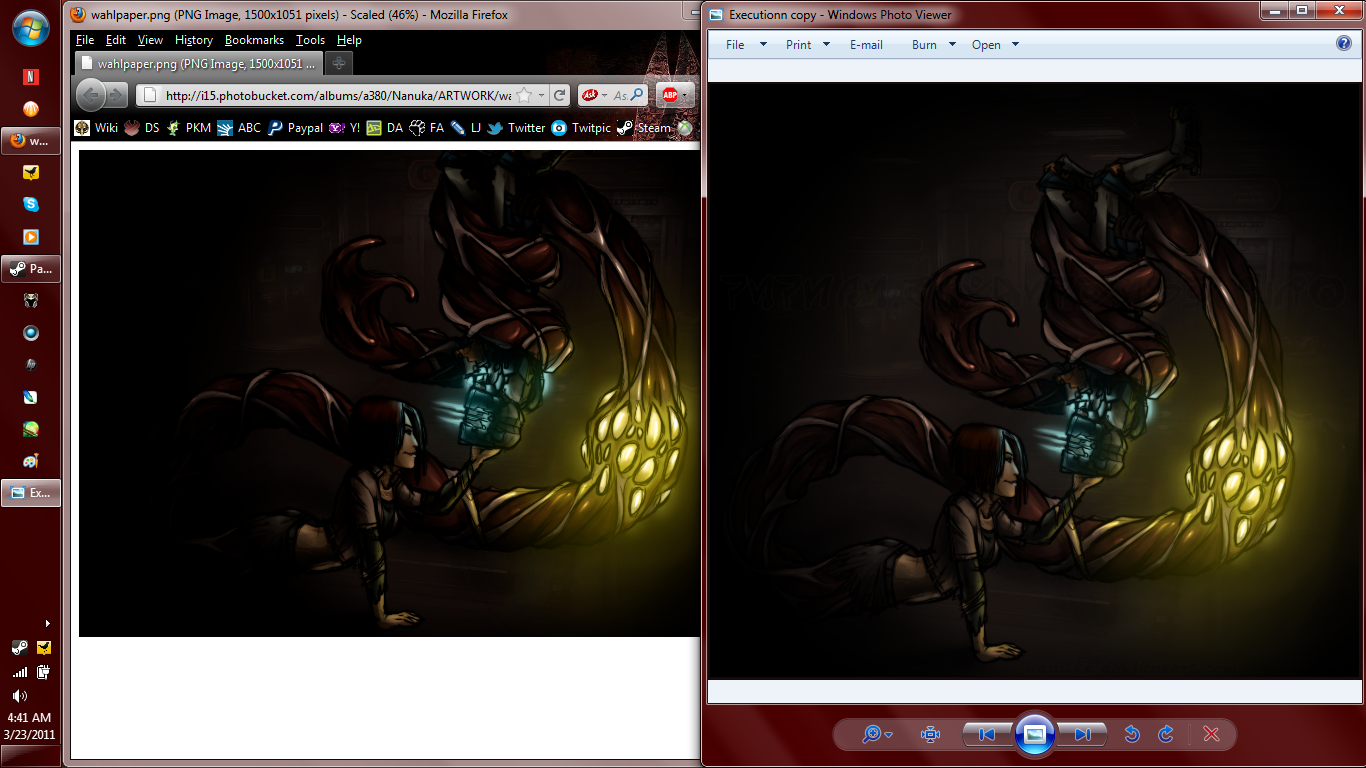Viewport: 1366px width, 768px height.
Task: Rotate picture counterclockwise
Action: (1132, 735)
